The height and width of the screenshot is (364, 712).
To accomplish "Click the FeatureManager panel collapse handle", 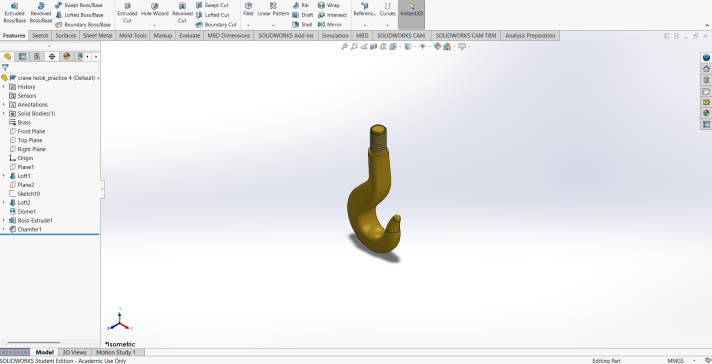I will coord(102,189).
